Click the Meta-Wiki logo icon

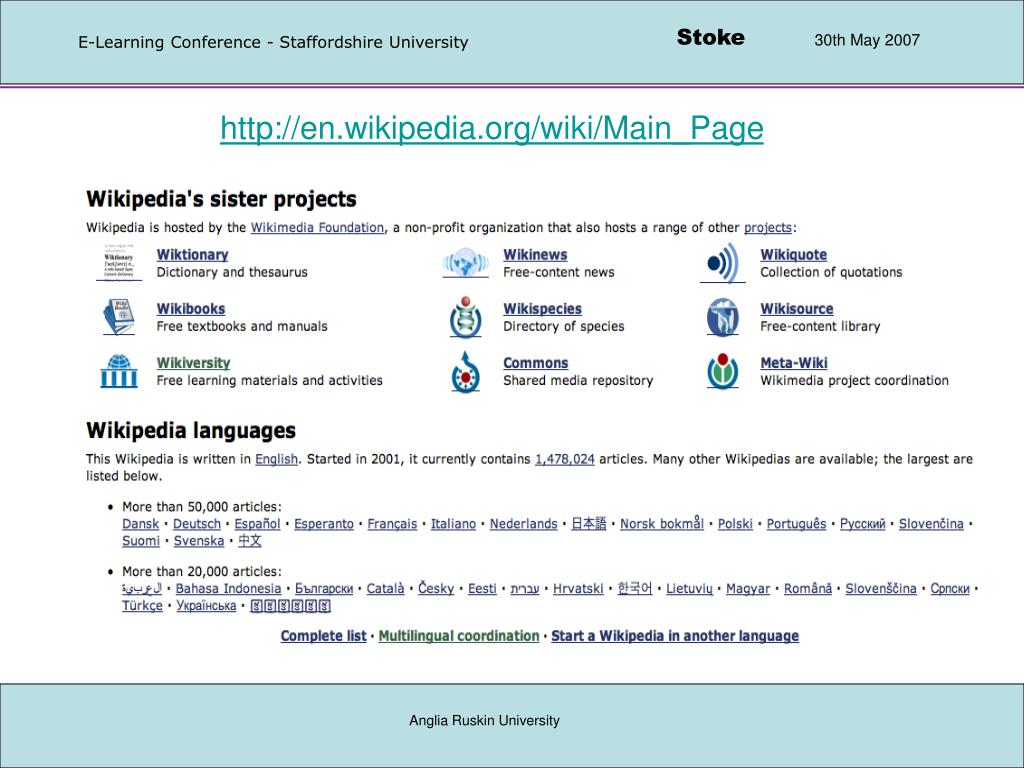tap(722, 371)
